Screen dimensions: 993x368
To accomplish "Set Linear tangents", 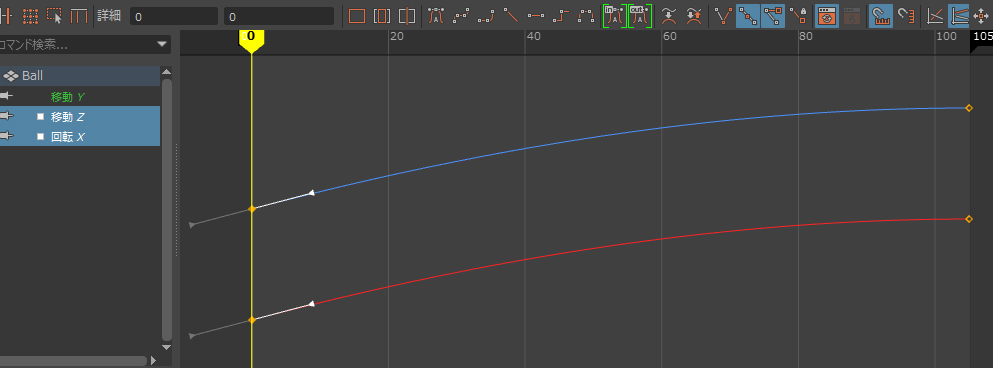I will [x=510, y=16].
